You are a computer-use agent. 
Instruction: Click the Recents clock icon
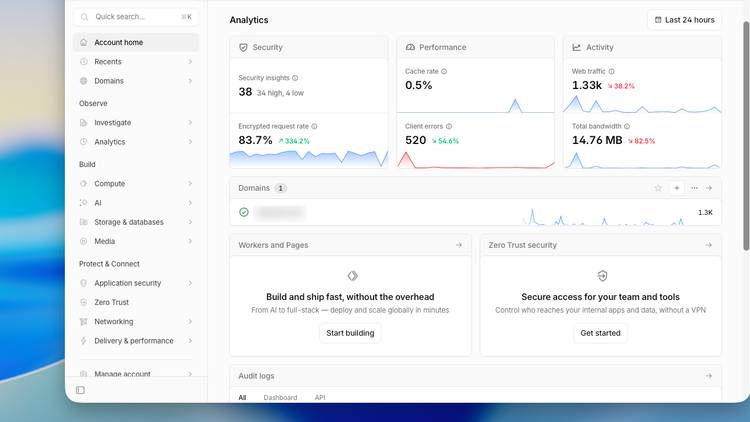click(84, 61)
